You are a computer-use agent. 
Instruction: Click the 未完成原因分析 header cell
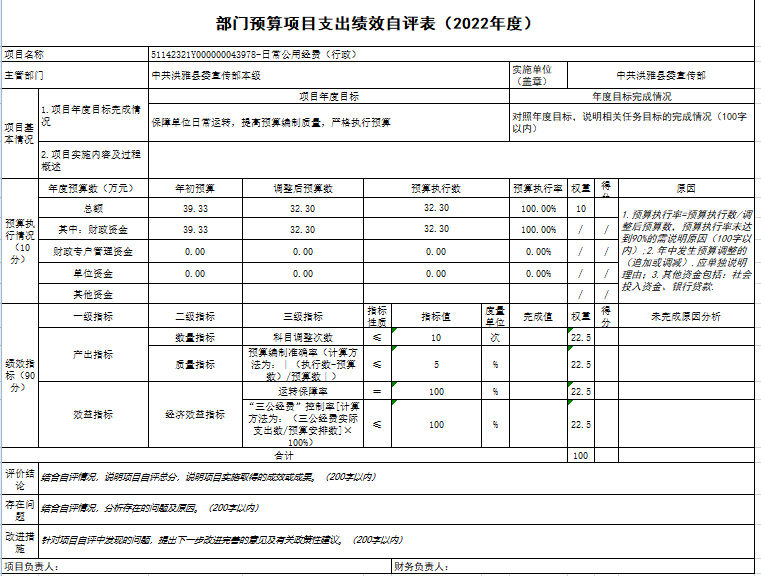[x=686, y=316]
